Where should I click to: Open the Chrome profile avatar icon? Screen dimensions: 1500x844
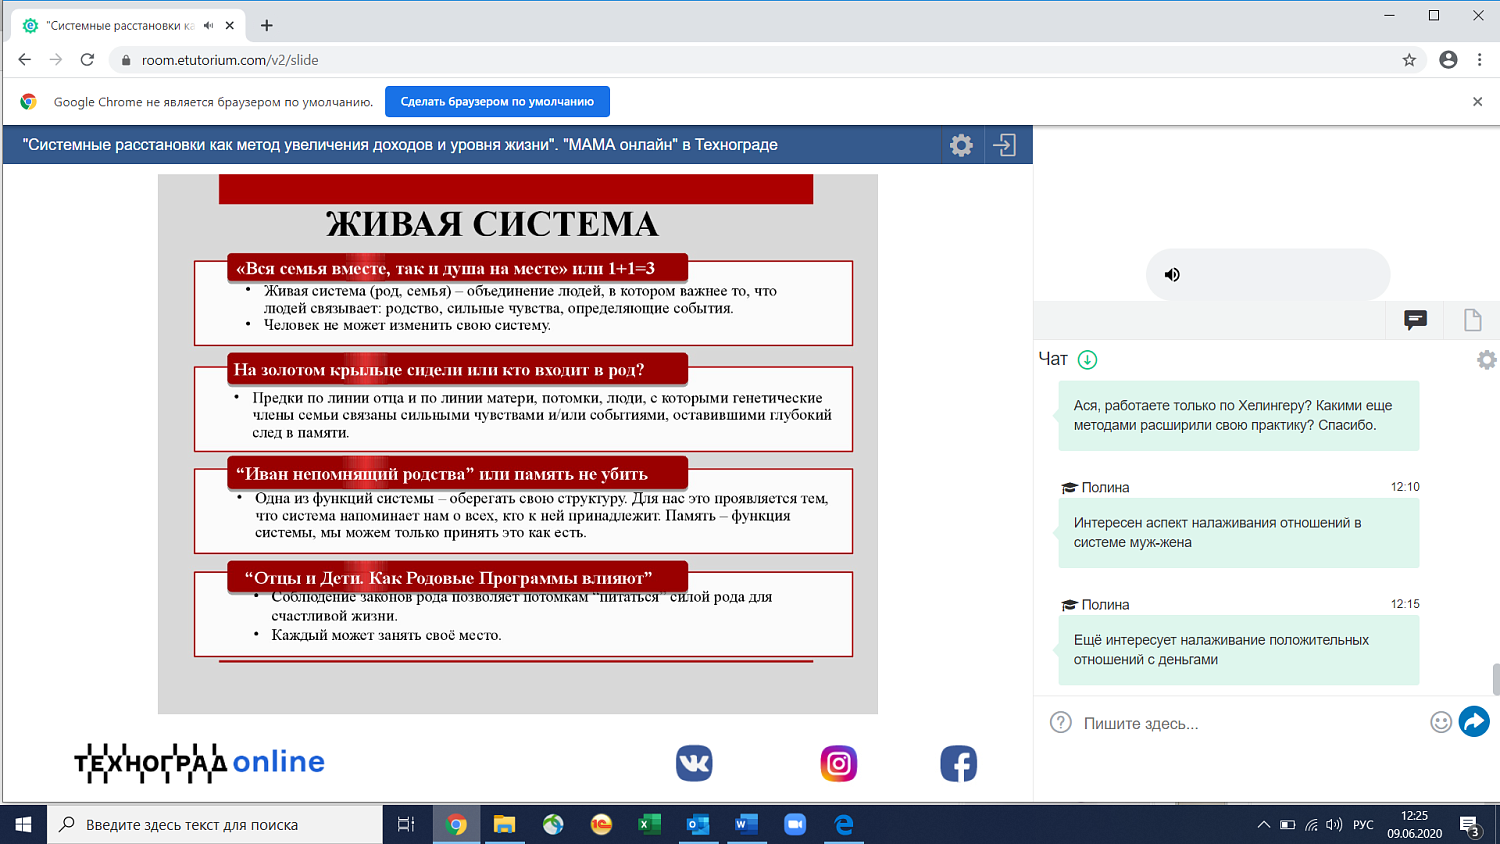click(x=1448, y=60)
